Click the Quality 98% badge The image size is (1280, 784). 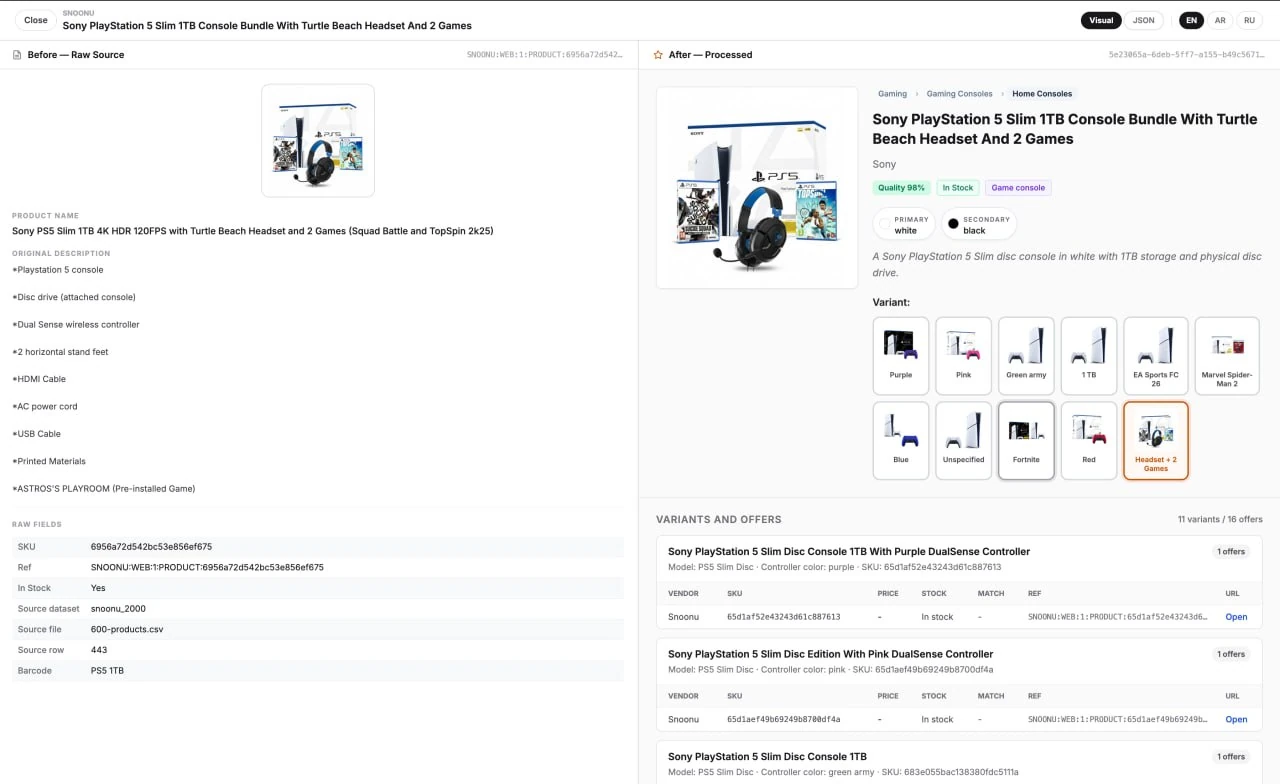coord(901,188)
